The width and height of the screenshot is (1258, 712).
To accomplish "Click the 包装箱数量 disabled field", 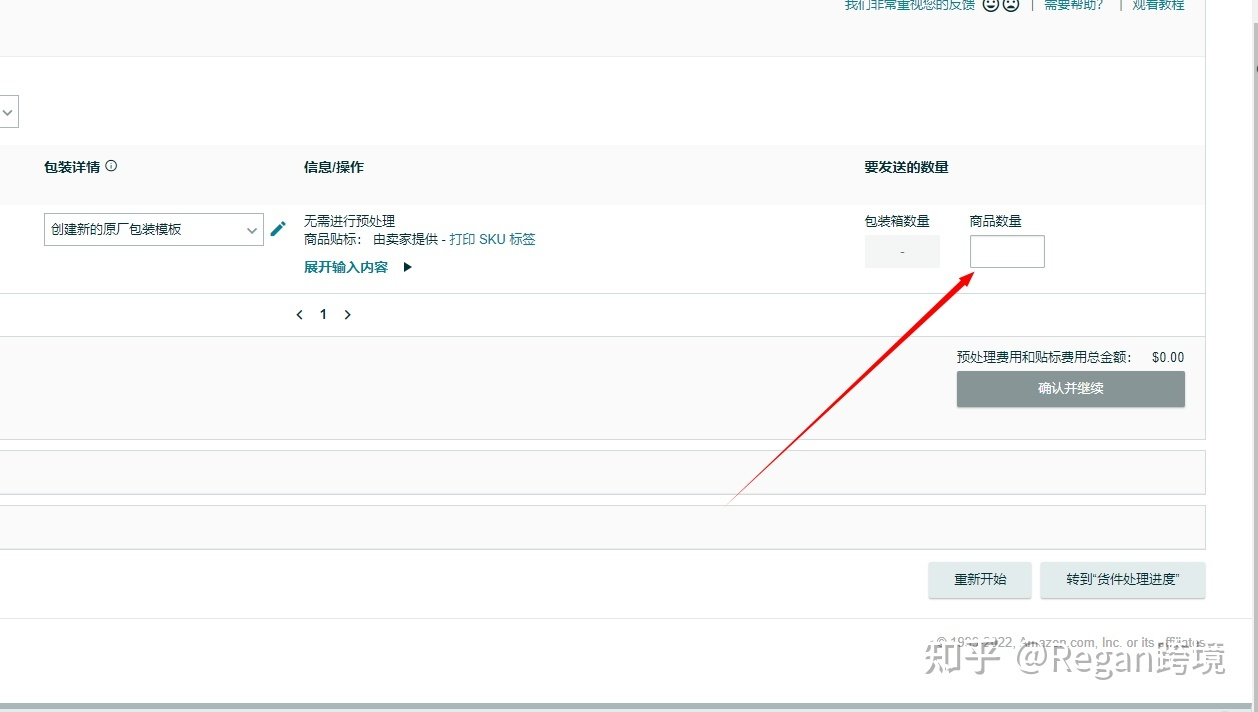I will (902, 252).
